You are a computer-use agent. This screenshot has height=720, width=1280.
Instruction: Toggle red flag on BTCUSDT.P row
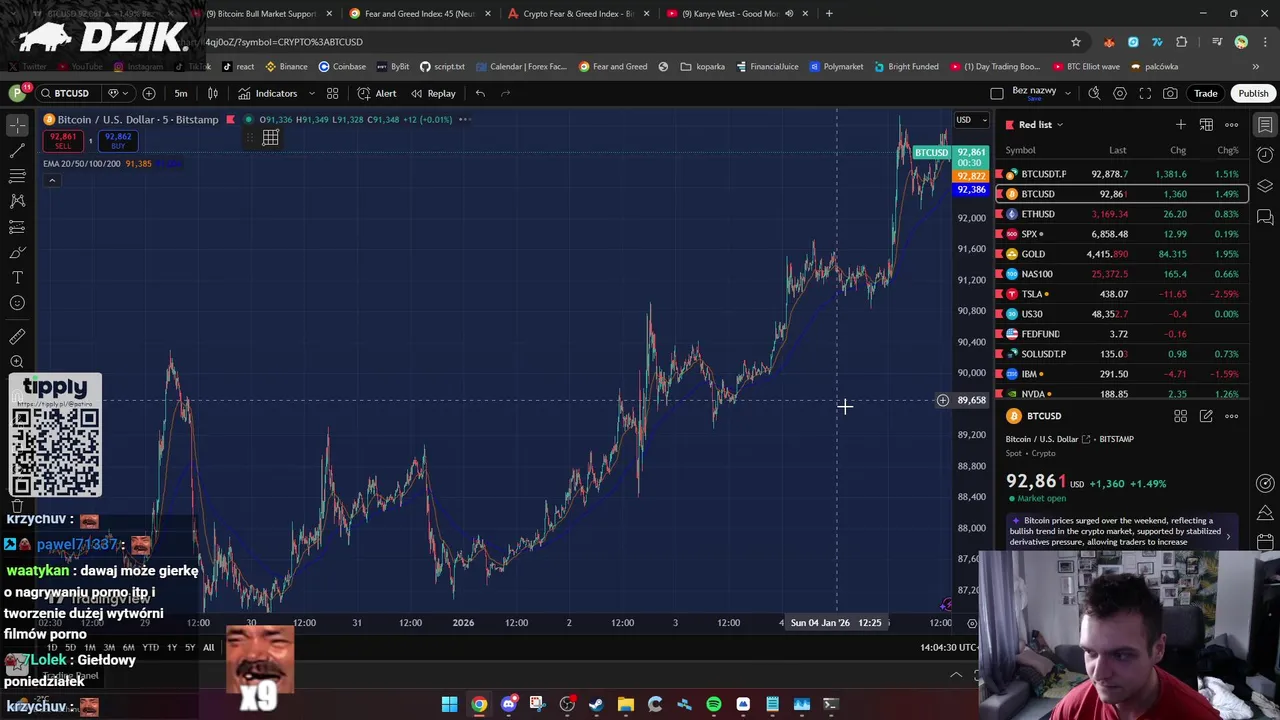pyautogui.click(x=1000, y=174)
